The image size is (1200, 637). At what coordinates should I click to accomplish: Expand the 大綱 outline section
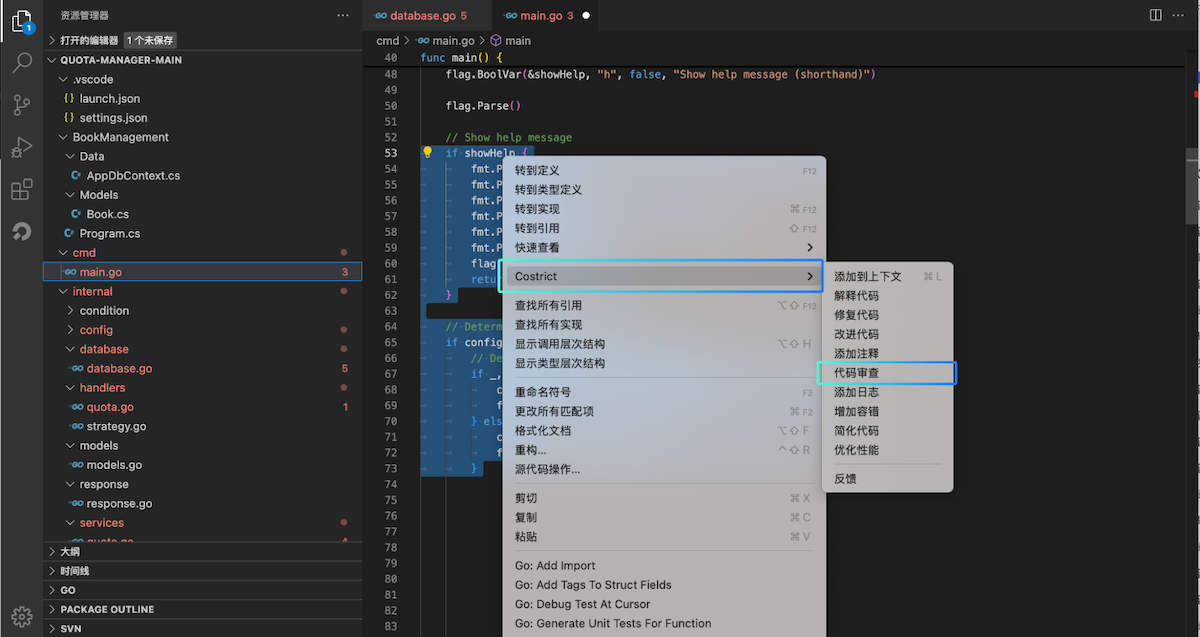click(70, 551)
